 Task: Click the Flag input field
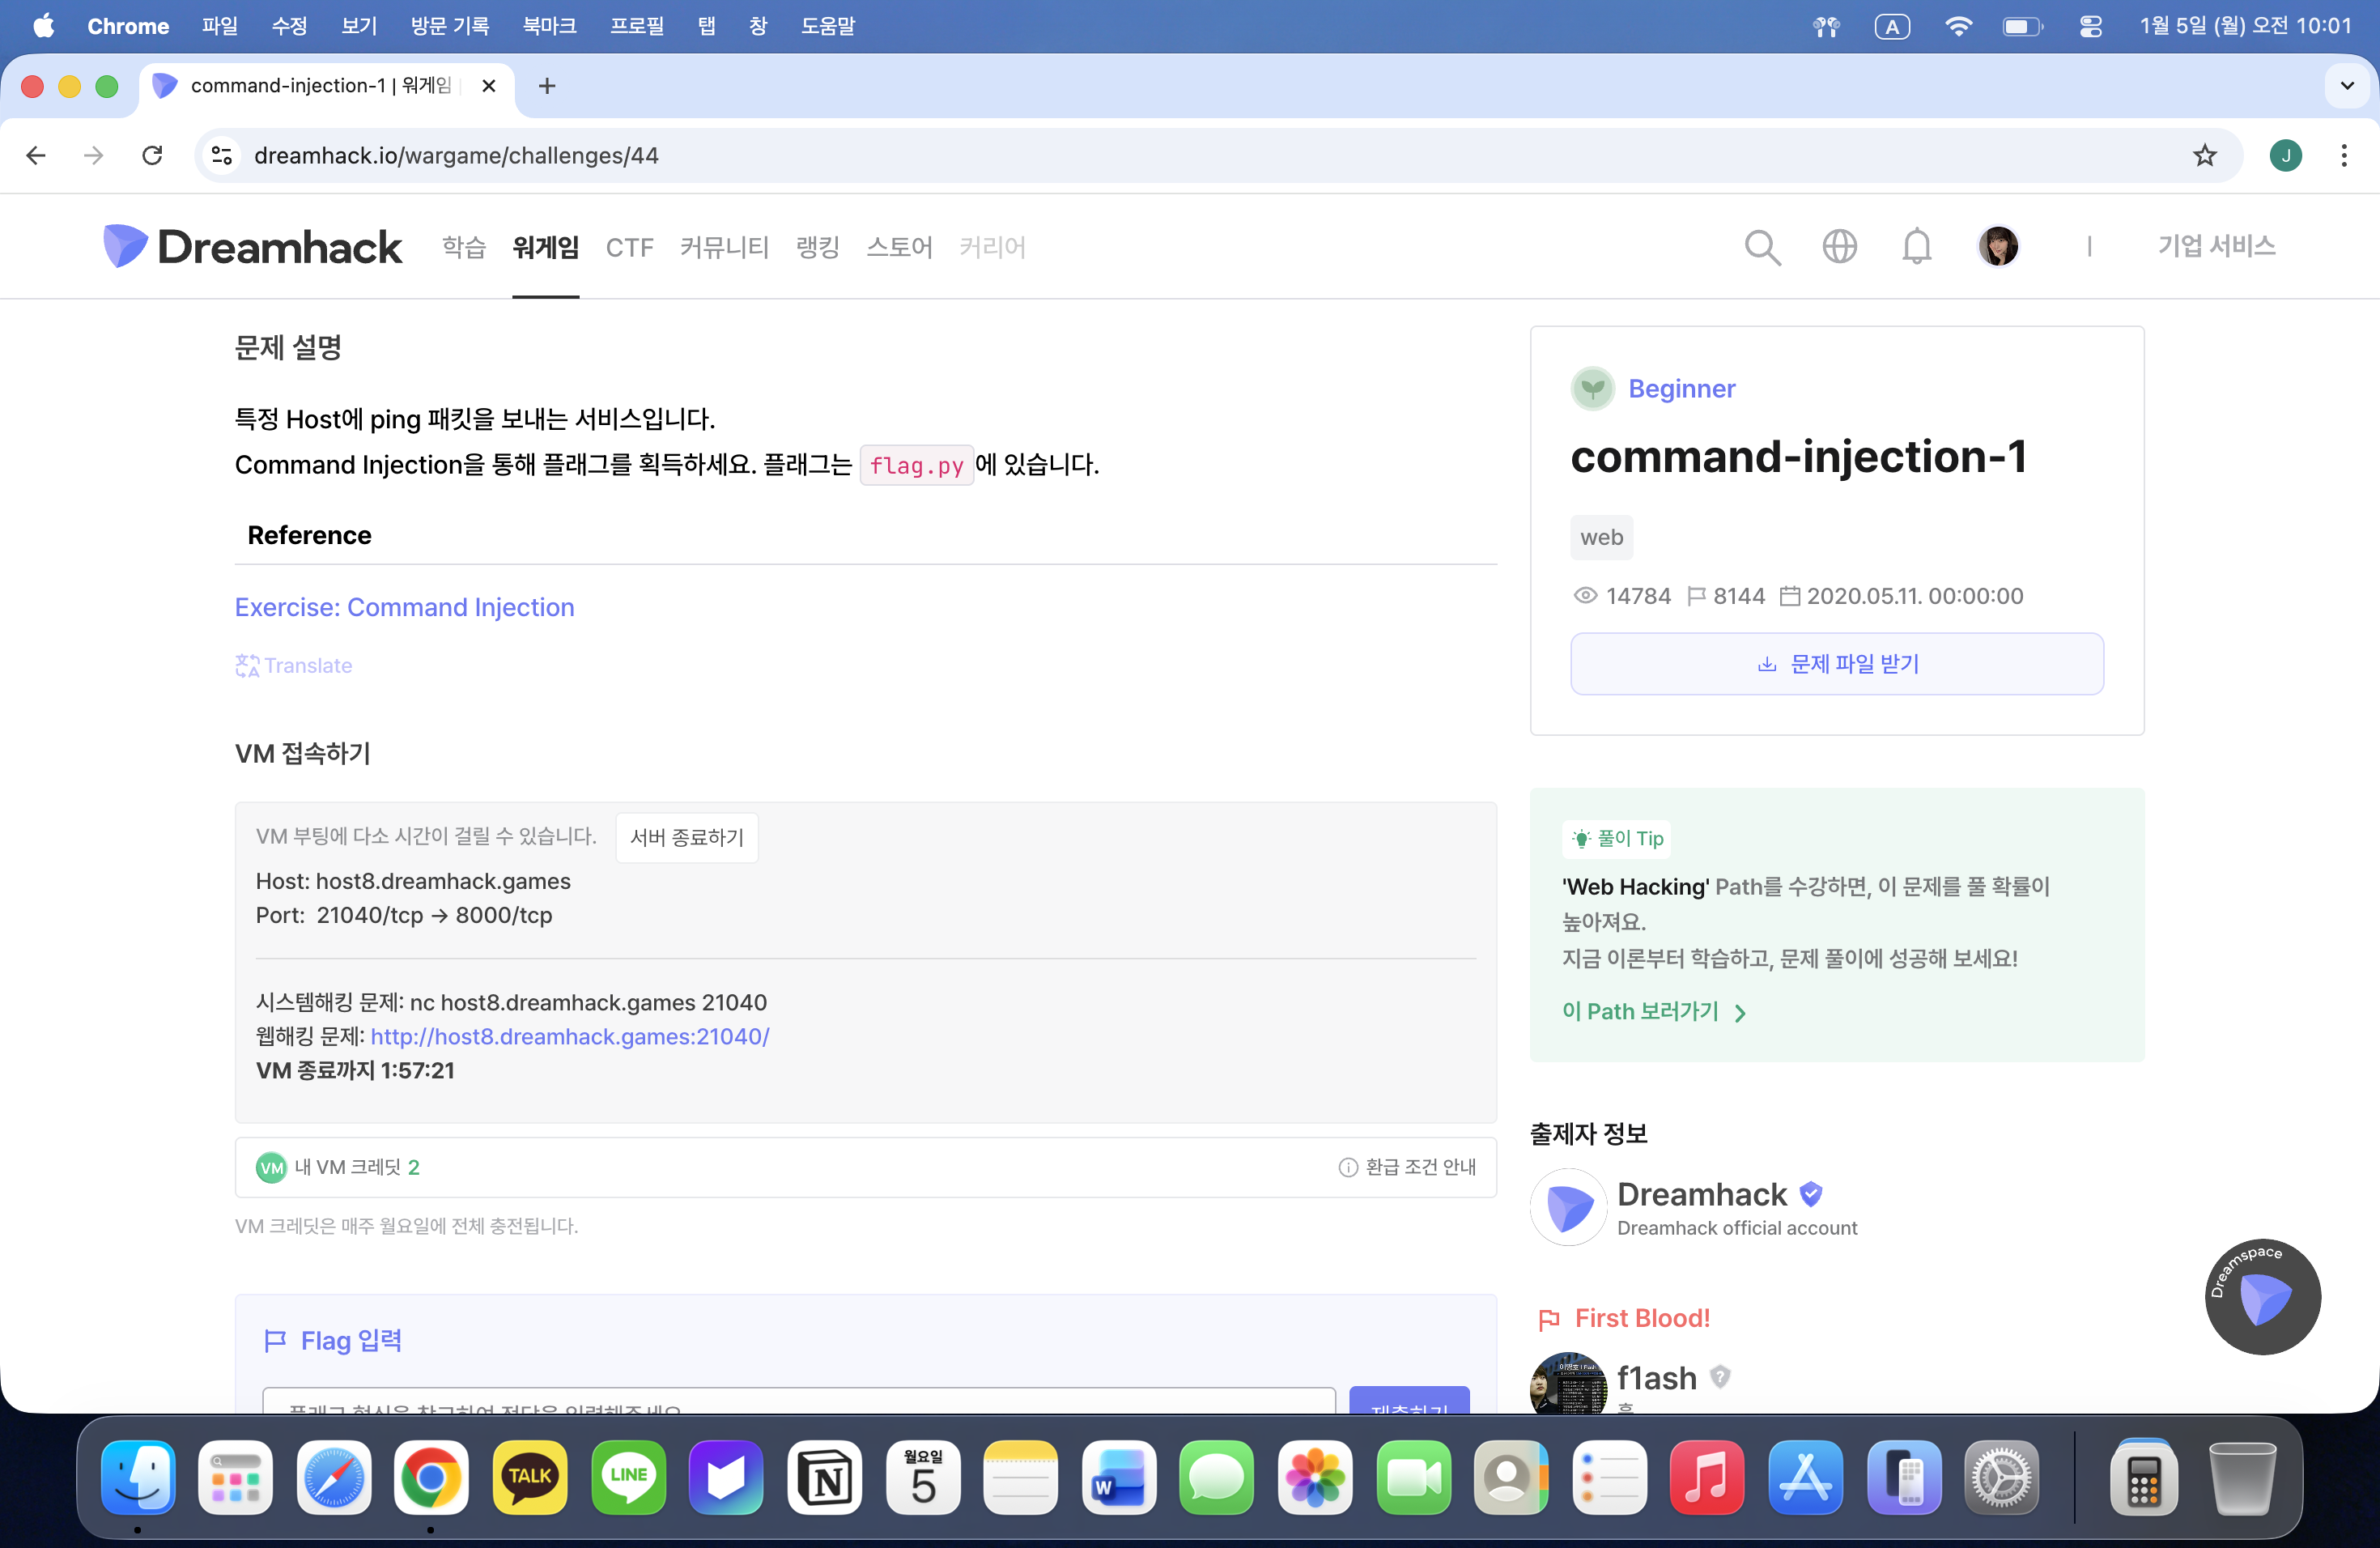point(798,1402)
